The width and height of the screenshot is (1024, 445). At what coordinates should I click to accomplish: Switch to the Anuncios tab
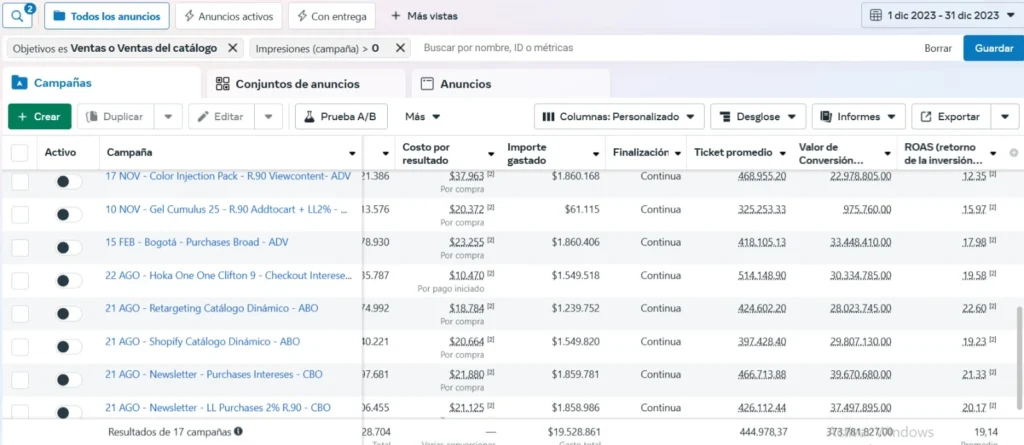[x=465, y=84]
